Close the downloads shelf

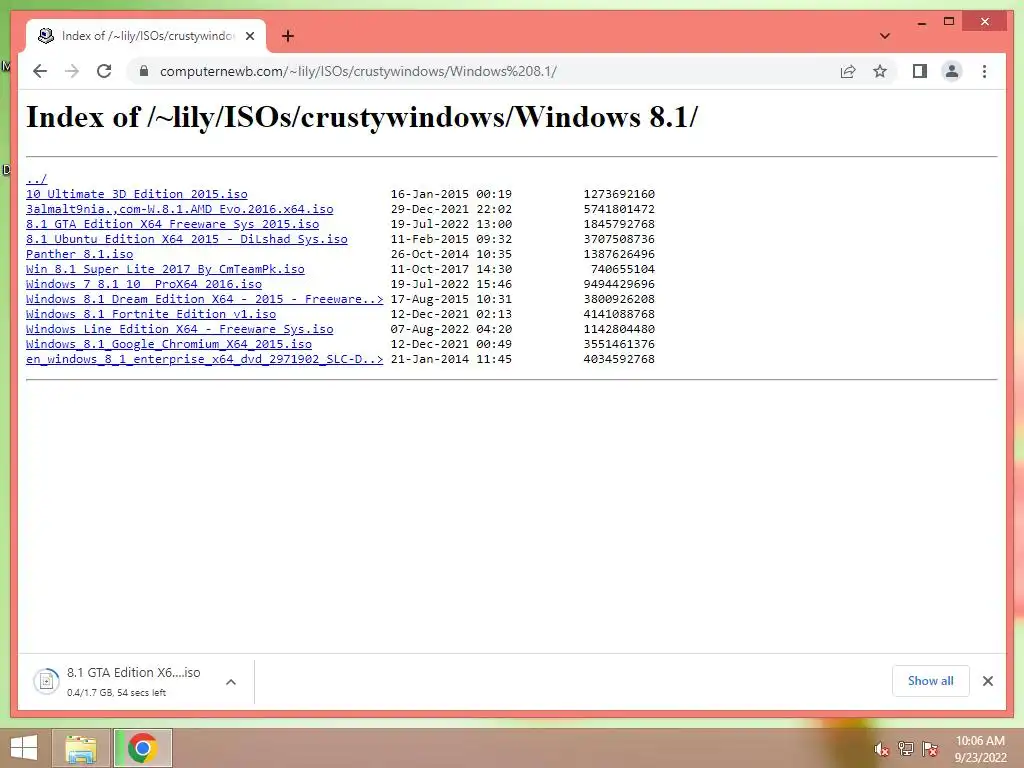point(987,681)
